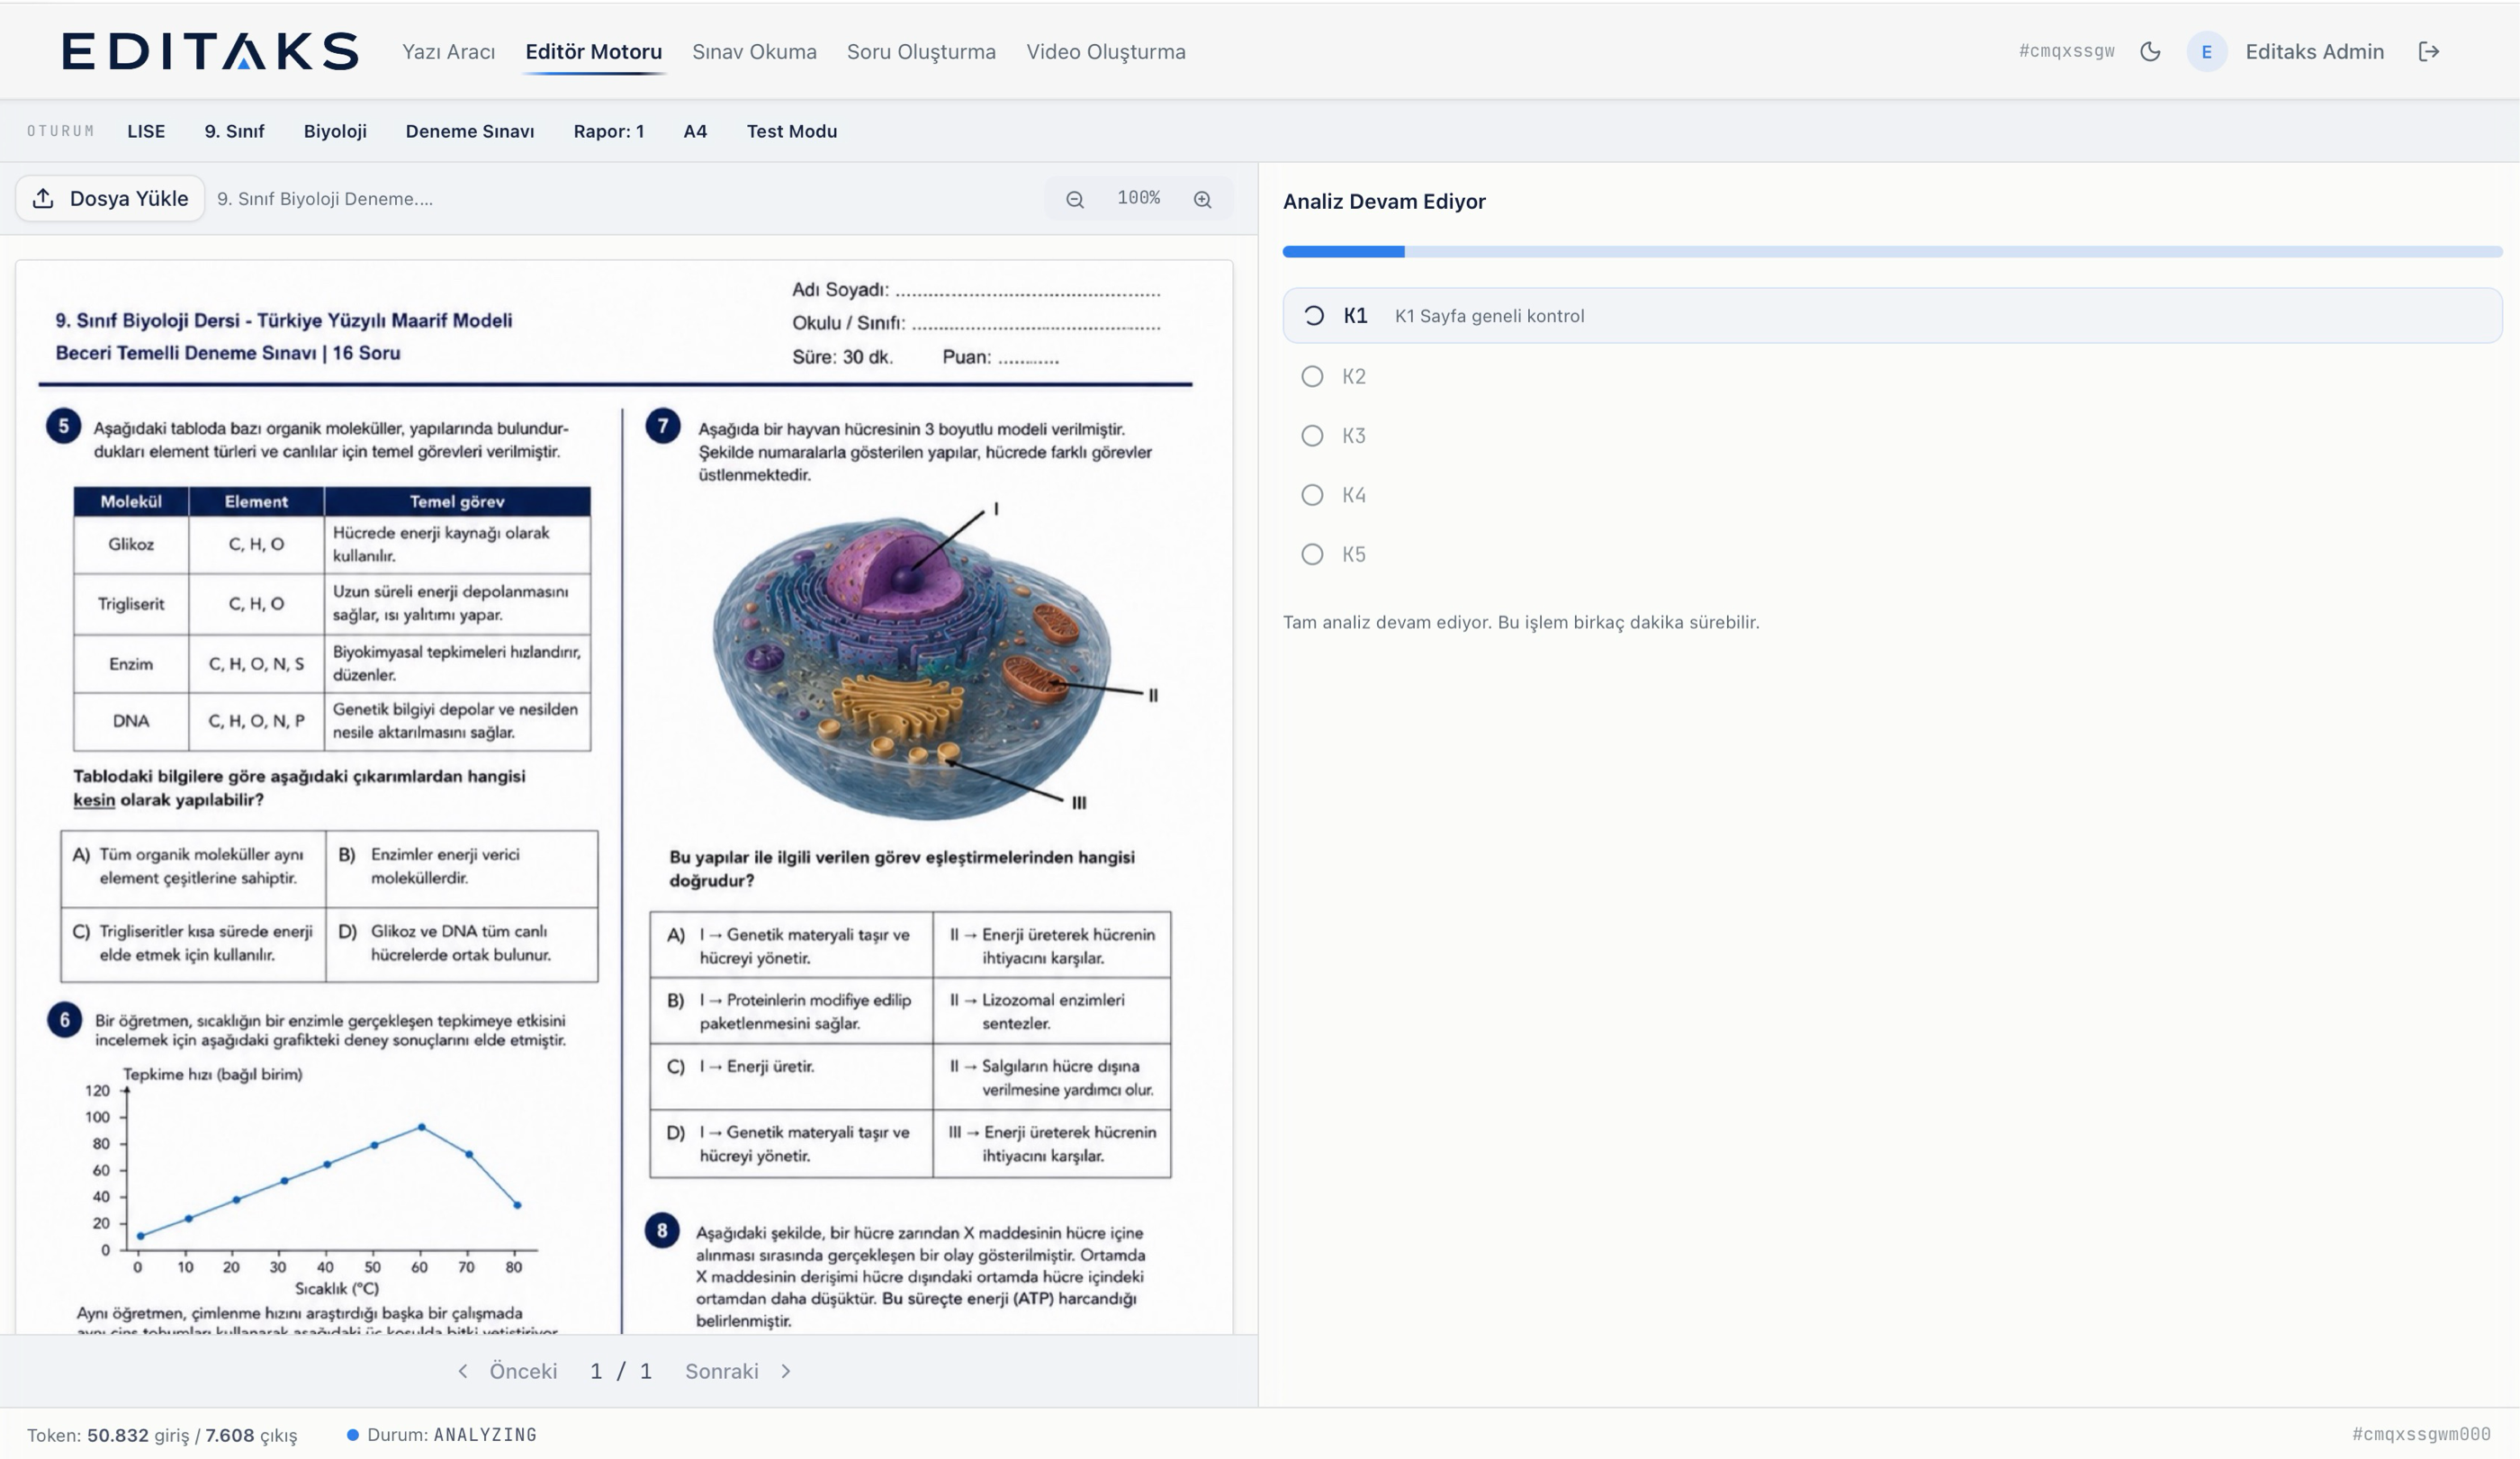Click the analysis progress bar
Image resolution: width=2520 pixels, height=1459 pixels.
1892,252
